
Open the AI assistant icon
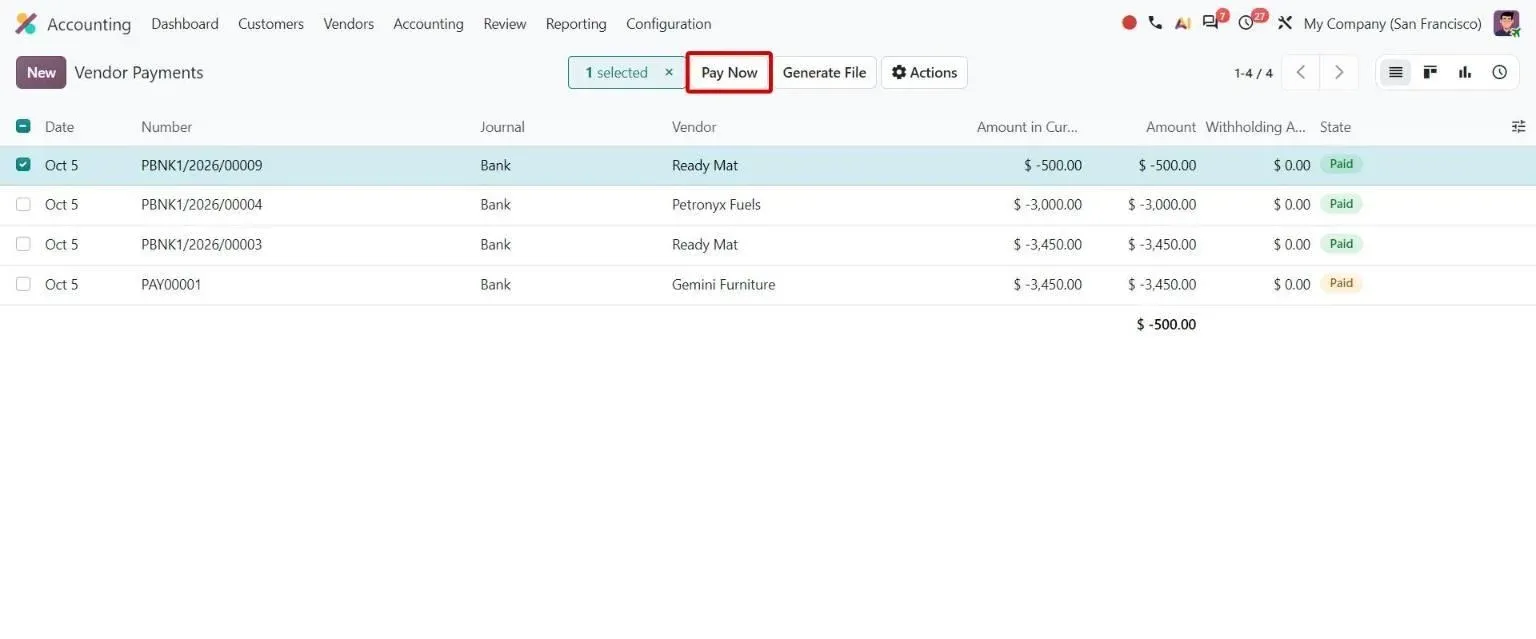(x=1183, y=23)
